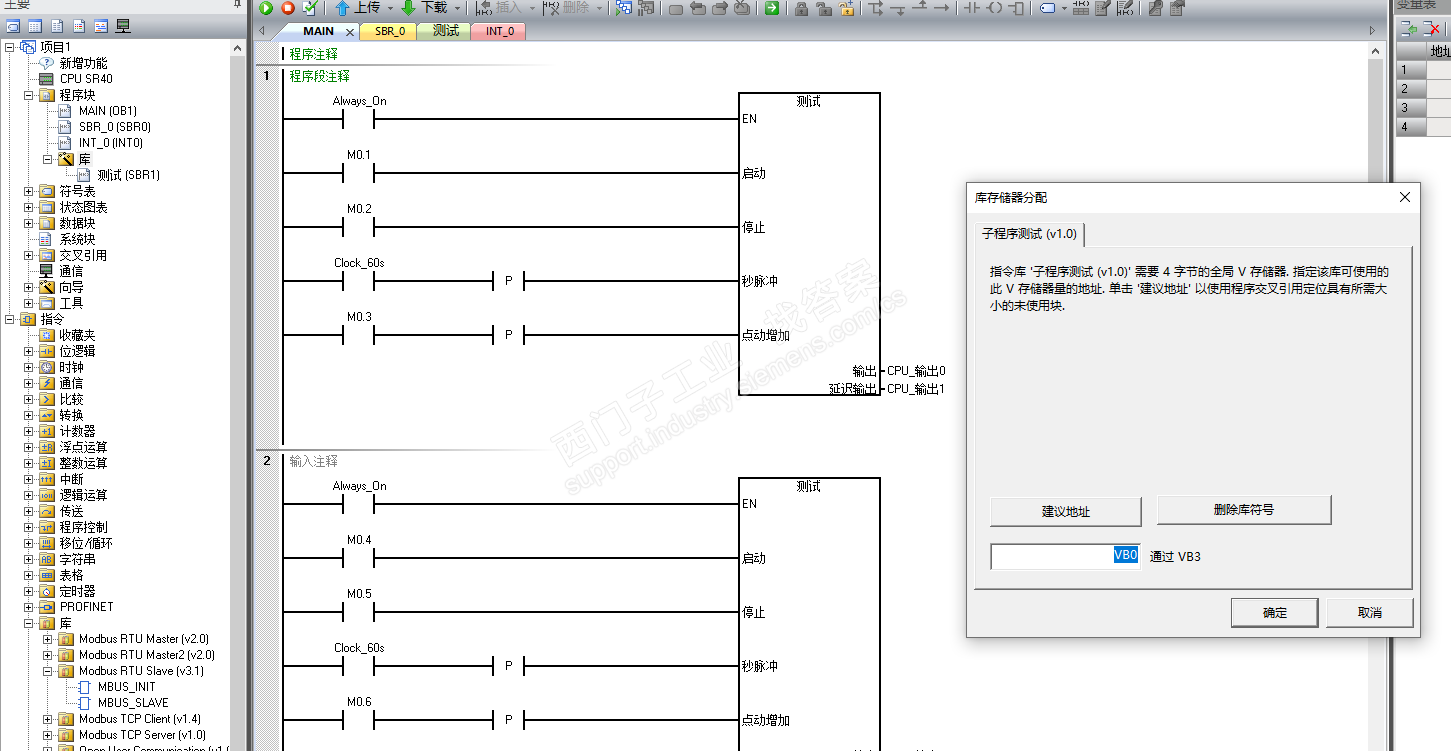
Task: Click the VB0 address input field
Action: (1066, 556)
